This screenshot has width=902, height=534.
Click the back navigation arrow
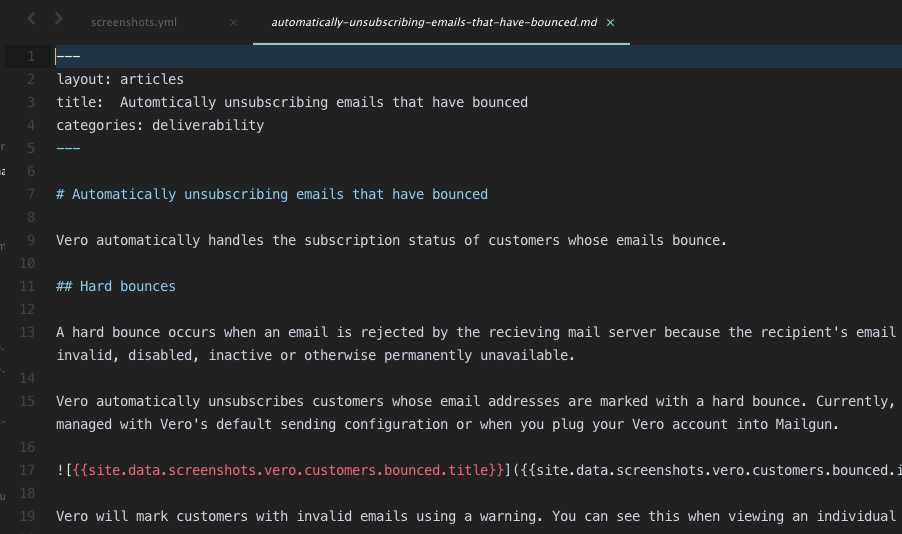click(x=33, y=19)
